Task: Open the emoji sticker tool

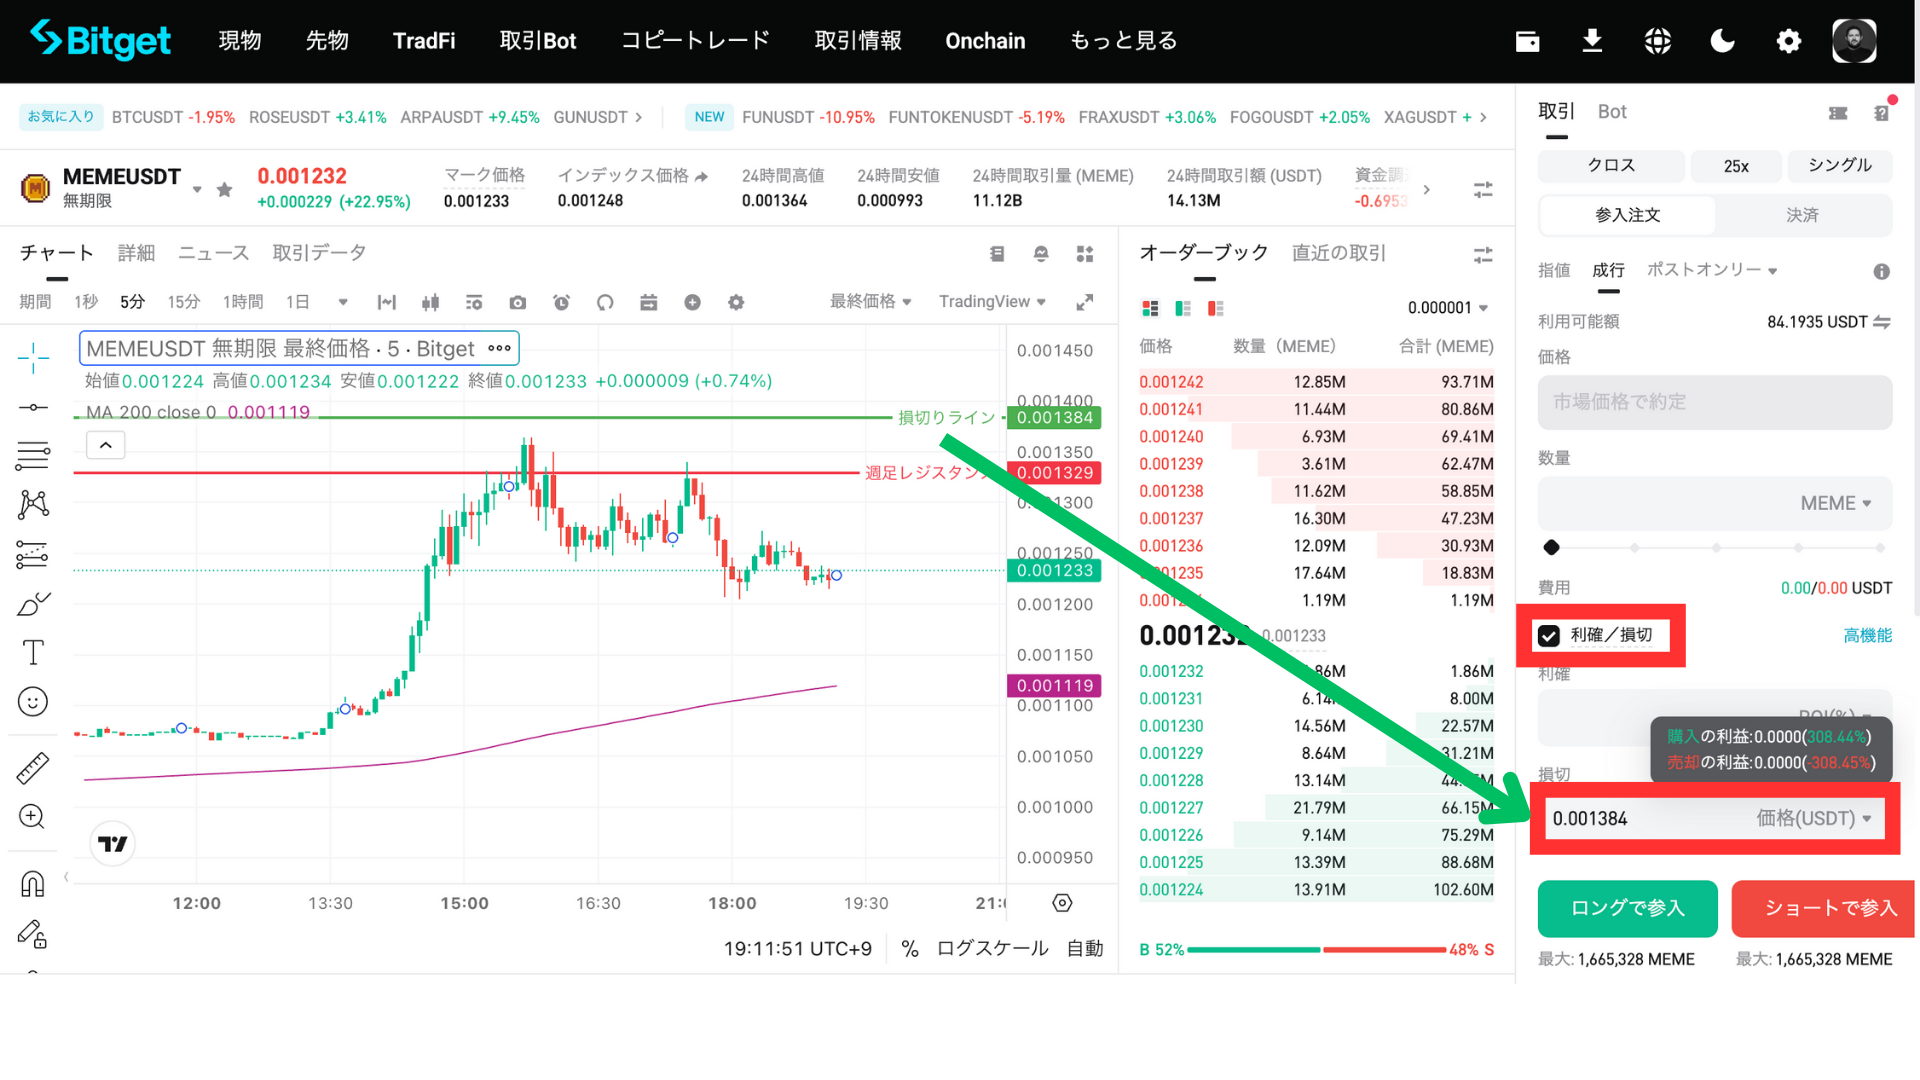Action: (32, 702)
